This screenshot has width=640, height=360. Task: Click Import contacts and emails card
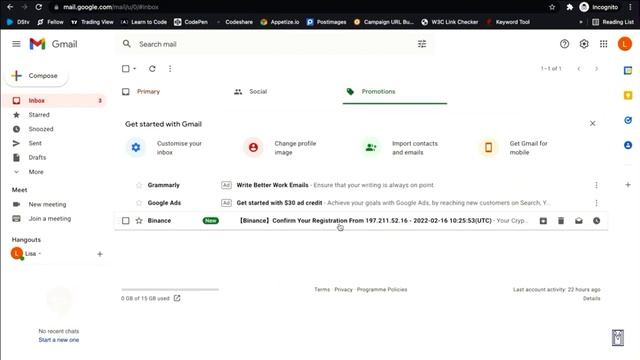[400, 148]
